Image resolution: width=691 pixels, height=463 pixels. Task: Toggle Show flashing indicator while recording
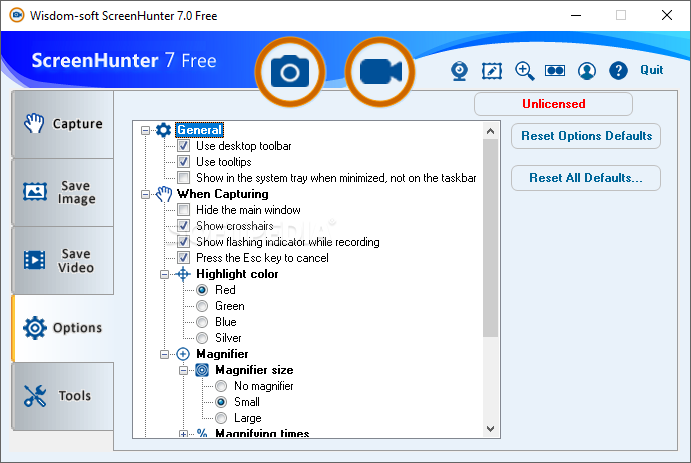pyautogui.click(x=183, y=242)
